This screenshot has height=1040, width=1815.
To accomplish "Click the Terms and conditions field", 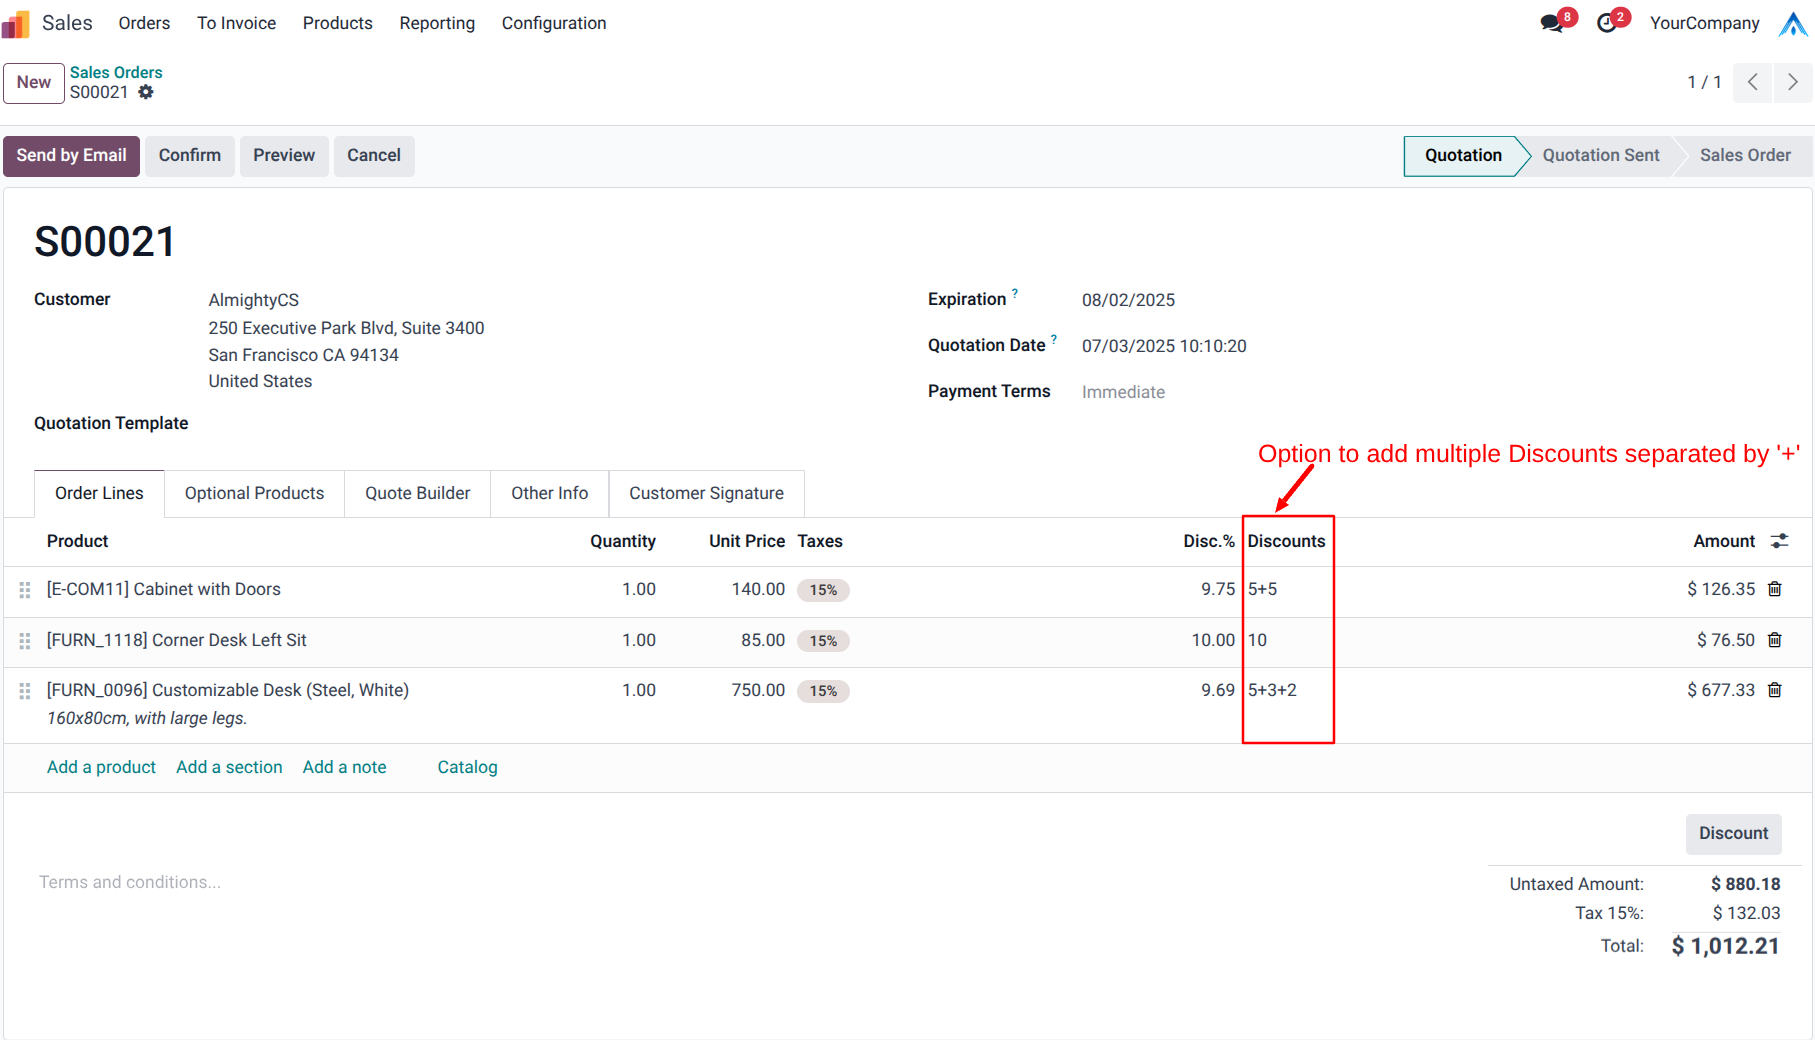I will 130,882.
